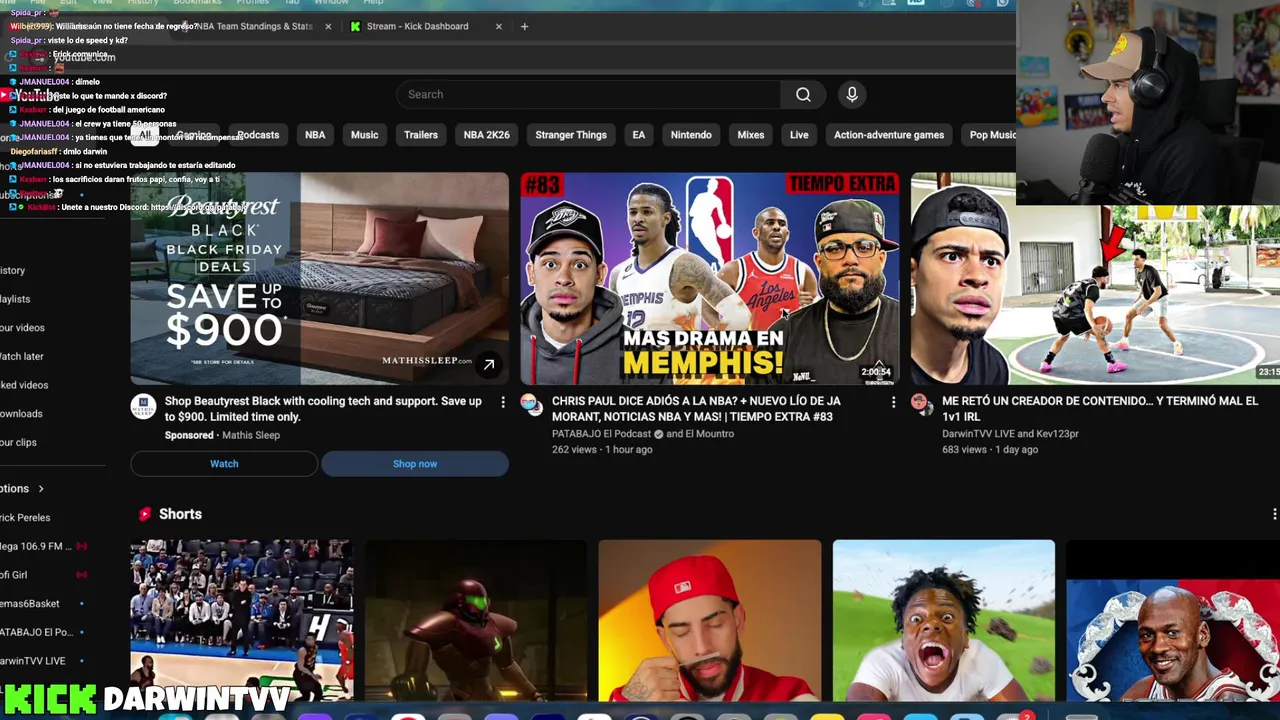This screenshot has height=720, width=1280.
Task: Open ME RETÓ UN CREADOR video title
Action: tap(1100, 409)
